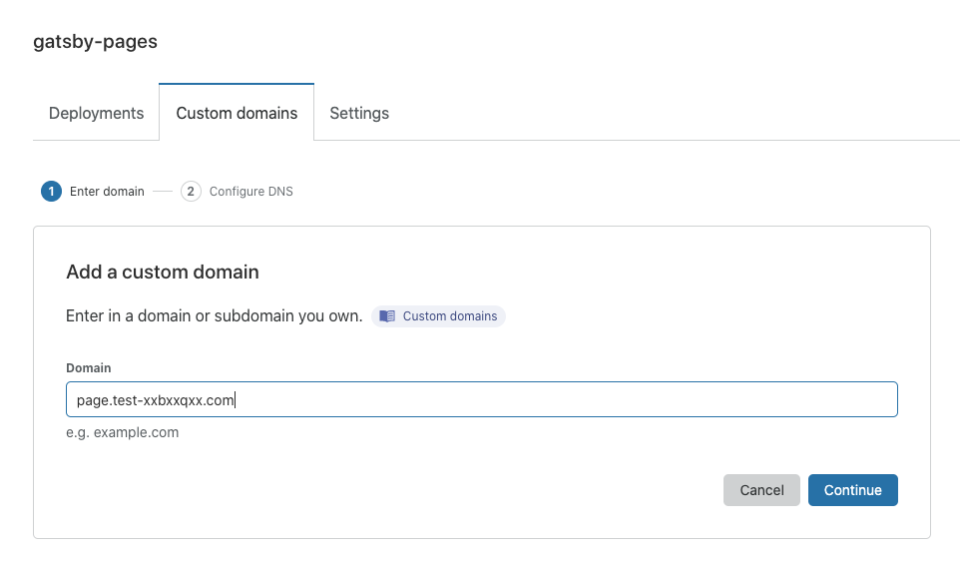Click the typed text page.test-xxbxxqxx.com
Image resolution: width=960 pixels, height=563 pixels.
tap(155, 400)
